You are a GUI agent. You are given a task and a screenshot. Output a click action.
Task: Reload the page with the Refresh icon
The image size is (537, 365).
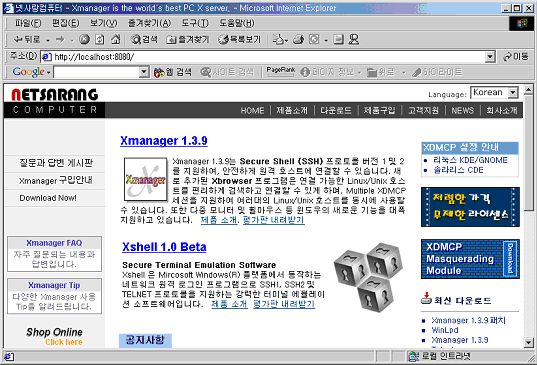100,40
